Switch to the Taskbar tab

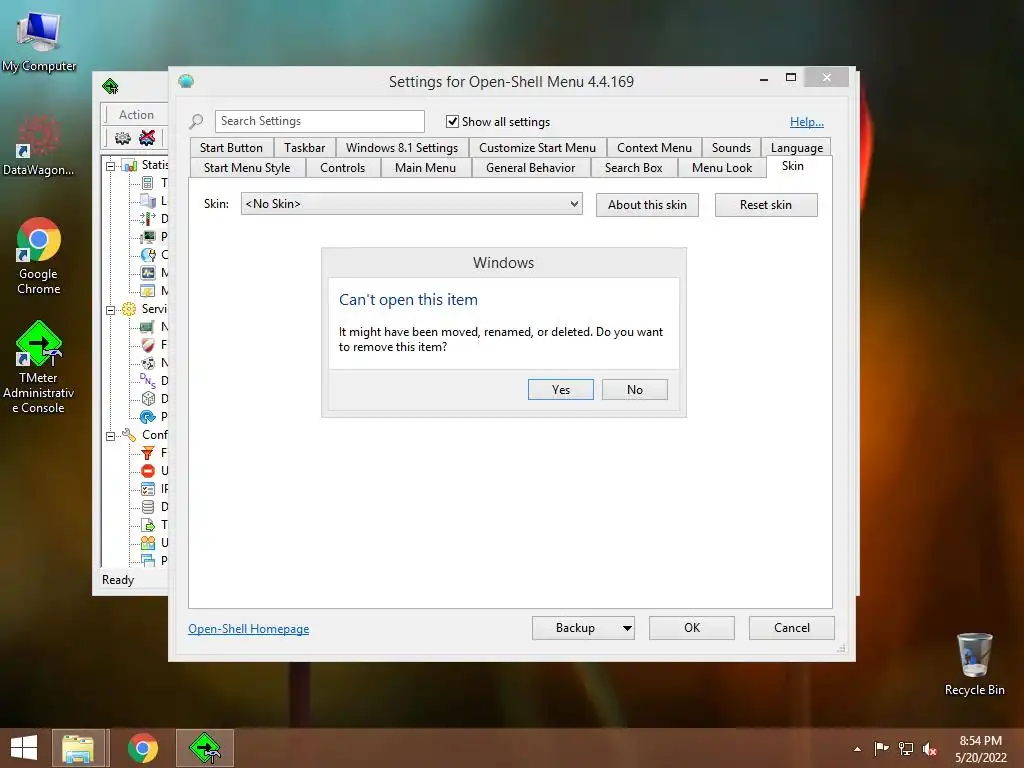tap(304, 148)
